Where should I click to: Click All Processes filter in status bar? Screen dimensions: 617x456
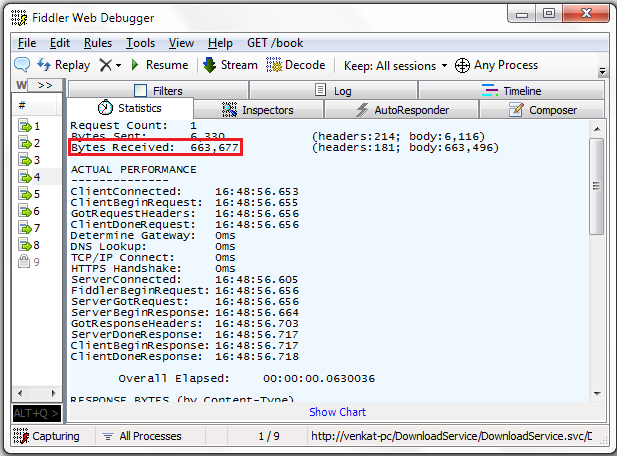[x=142, y=436]
